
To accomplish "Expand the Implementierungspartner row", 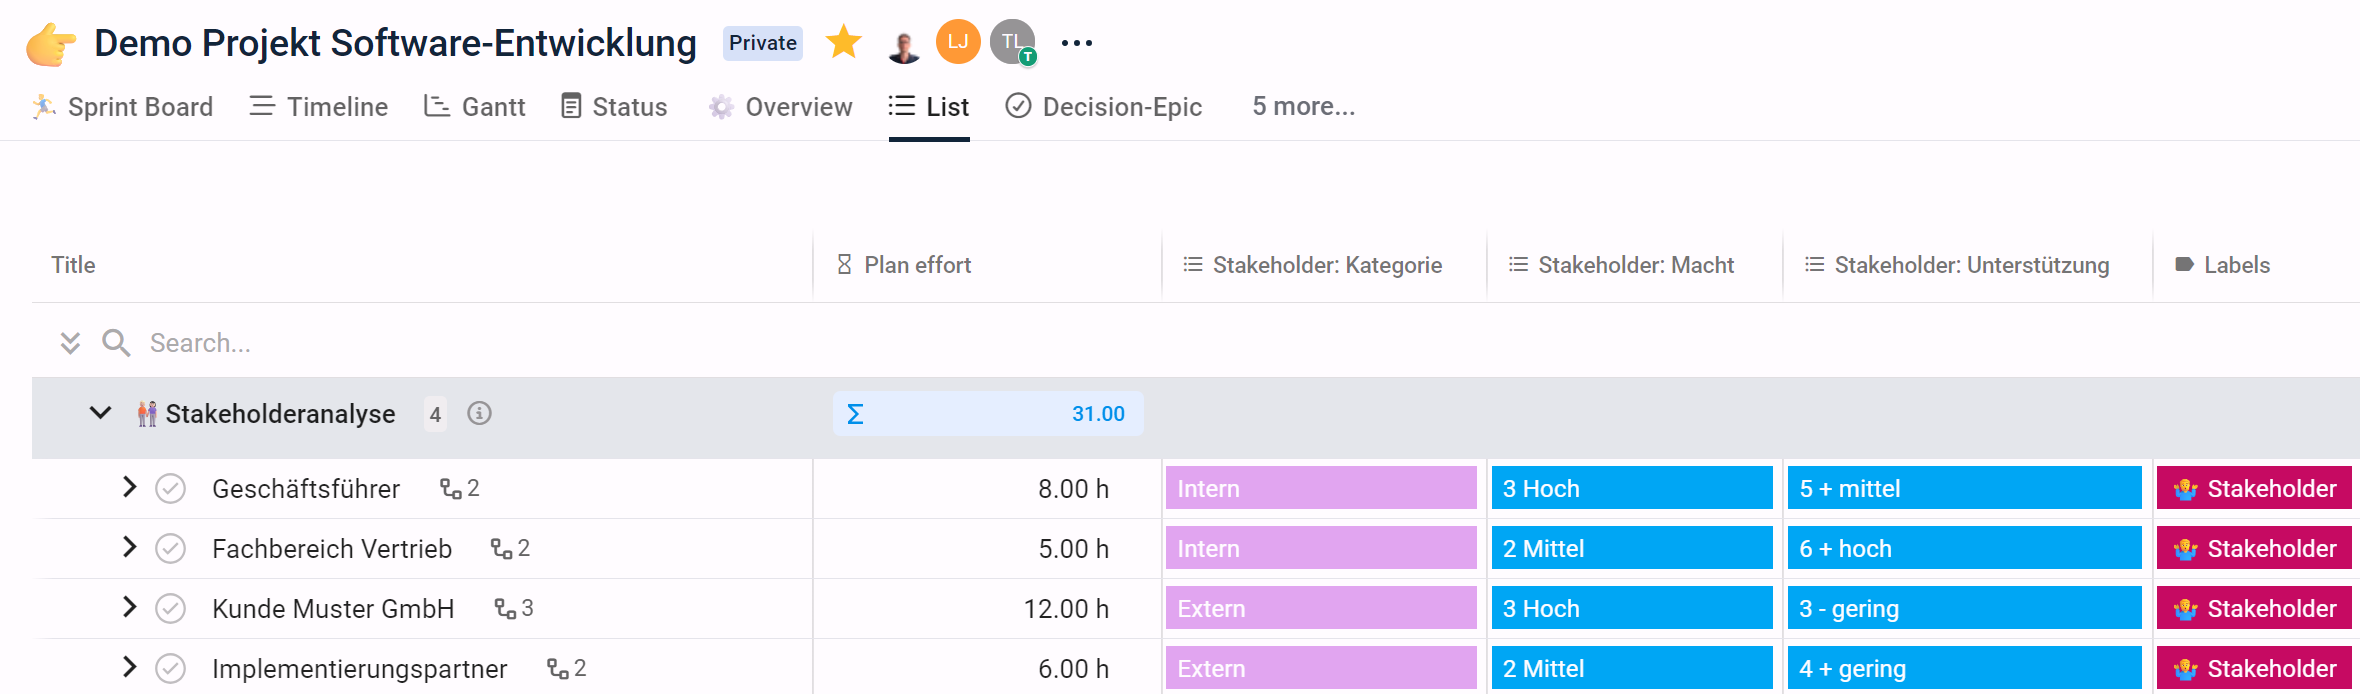I will pos(129,667).
